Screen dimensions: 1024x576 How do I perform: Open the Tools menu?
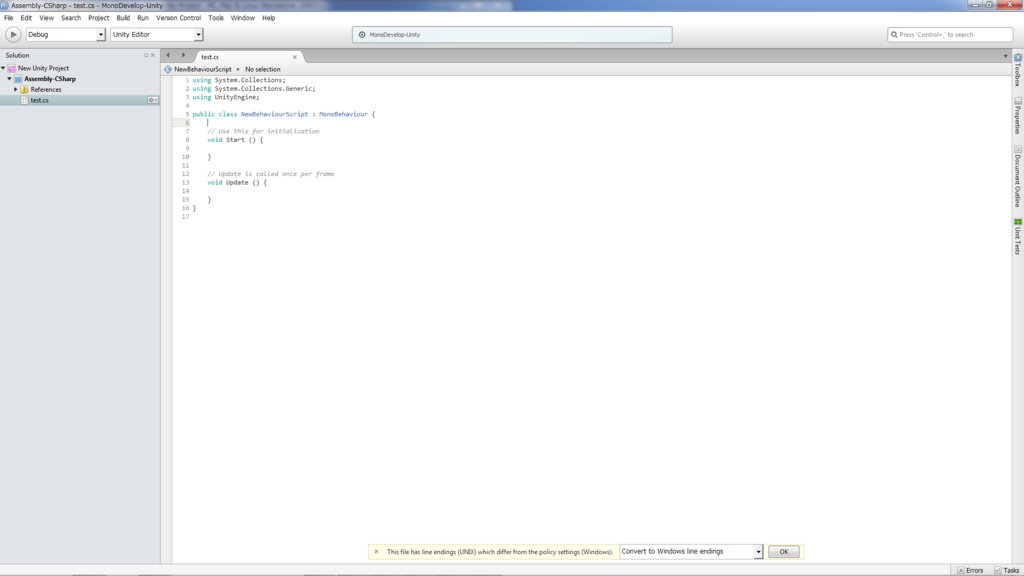pyautogui.click(x=216, y=18)
